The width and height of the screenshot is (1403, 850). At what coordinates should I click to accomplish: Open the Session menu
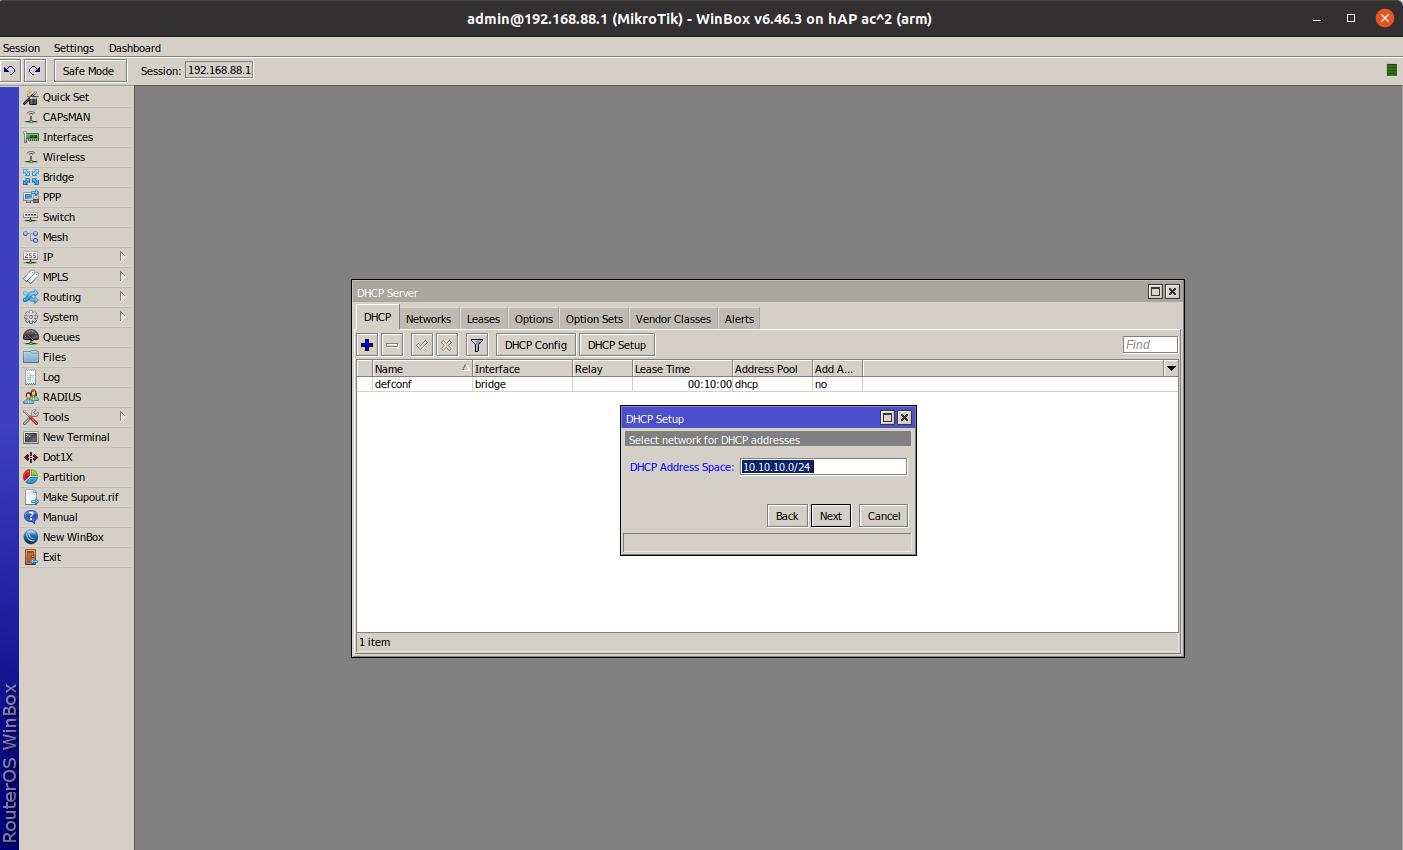coord(21,48)
